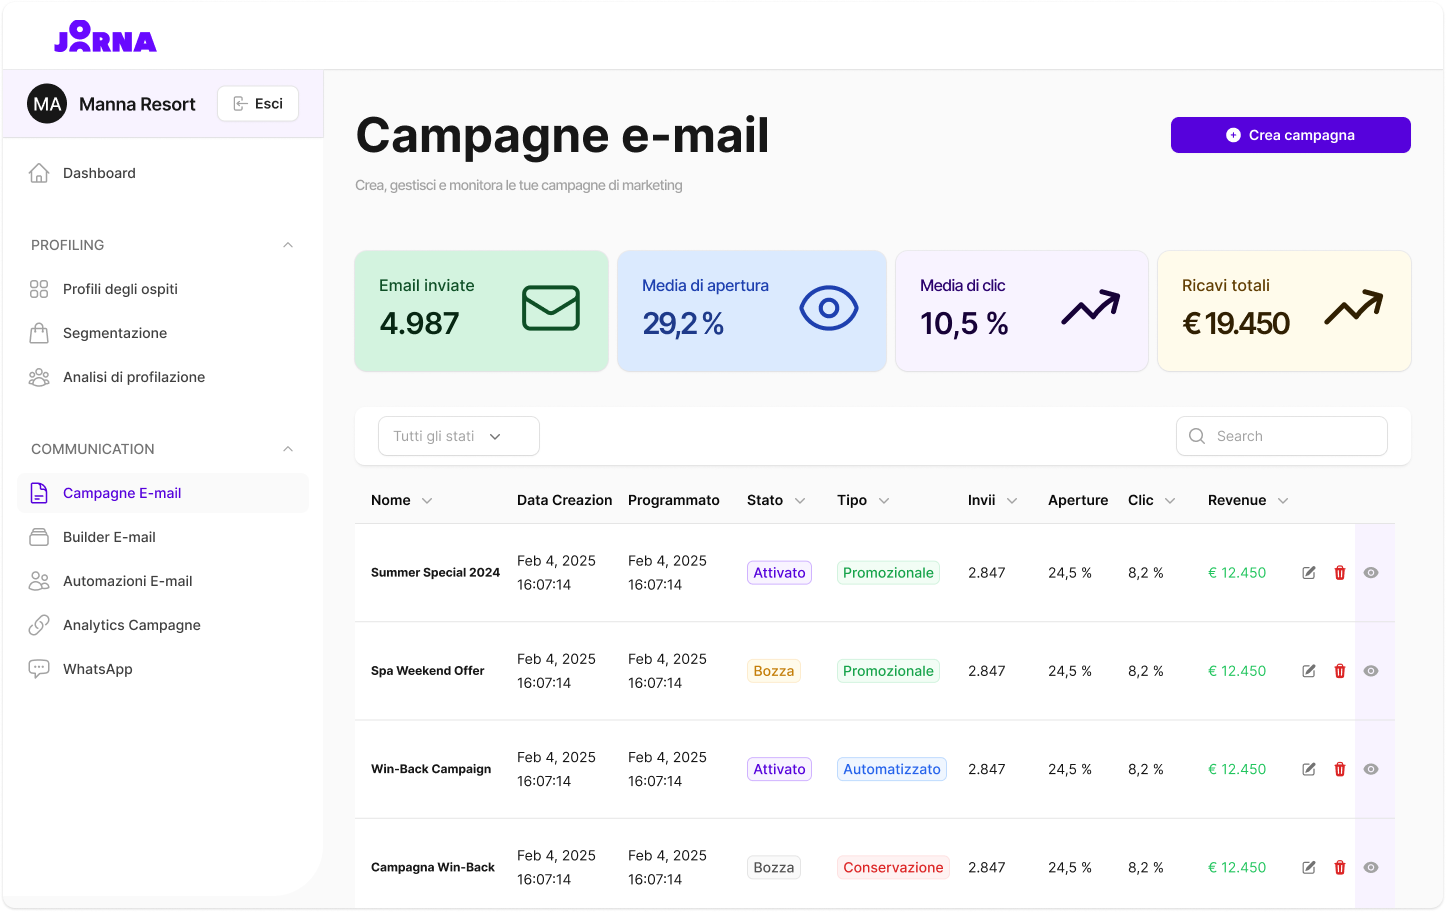Viewport: 1446px width, 912px height.
Task: Preview the Win-Back Campaign row
Action: point(1370,768)
